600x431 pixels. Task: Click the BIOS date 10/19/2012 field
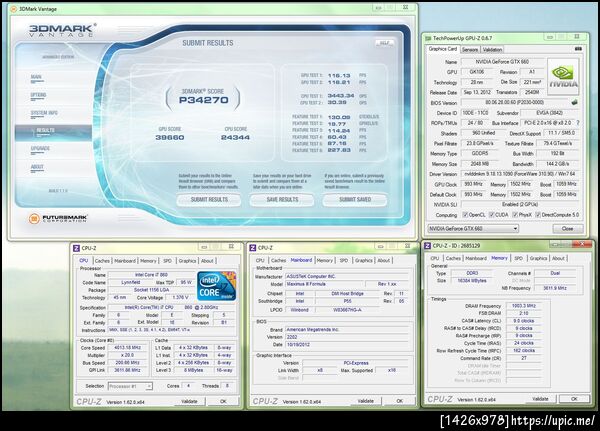[347, 345]
